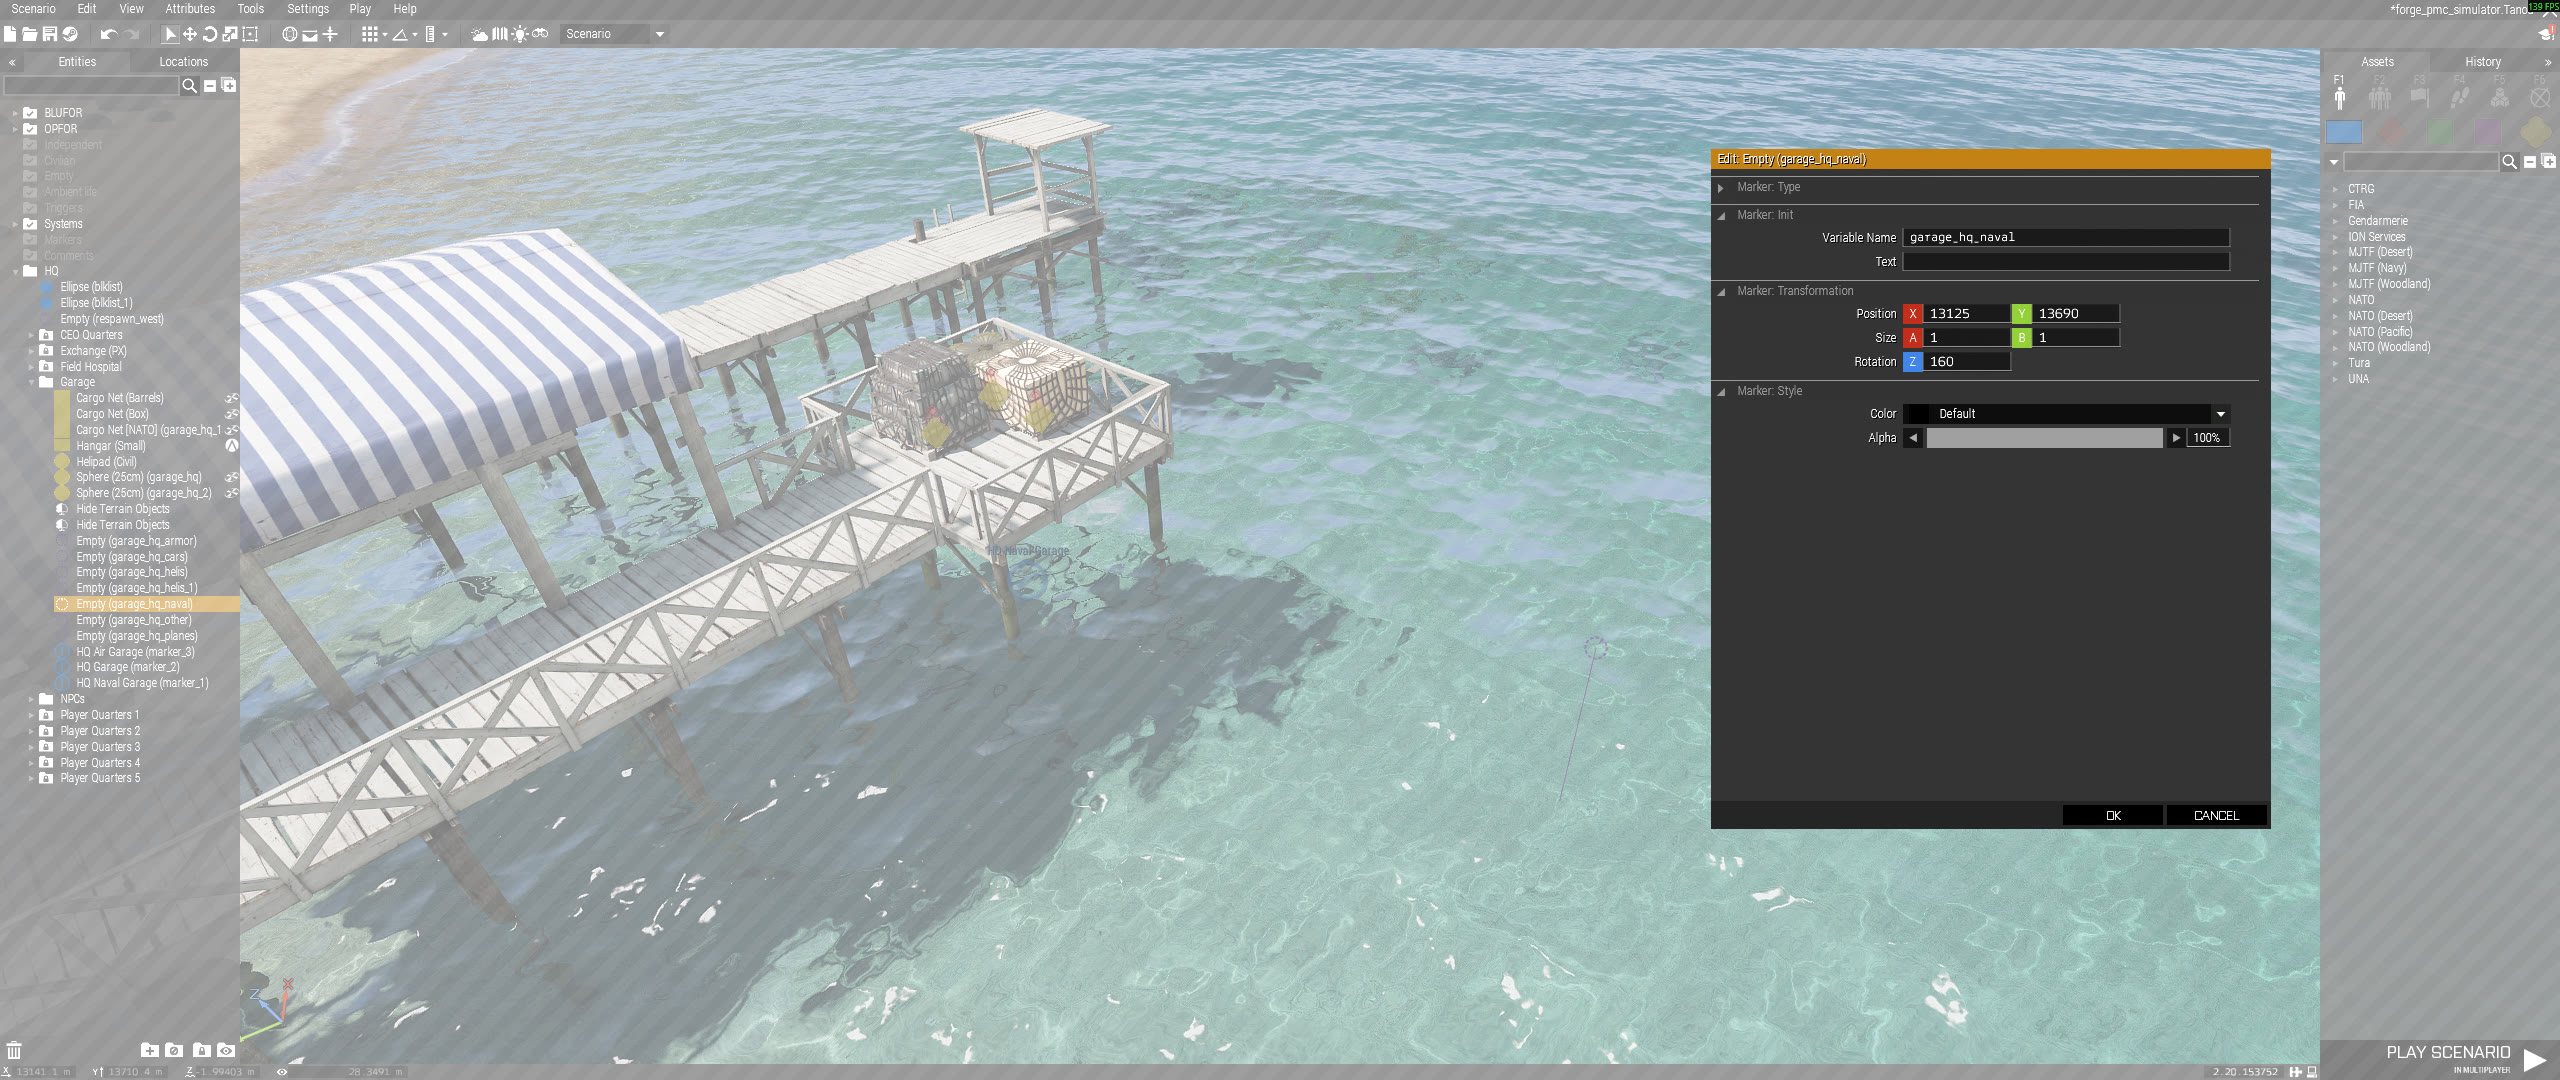Screen dimensions: 2560x1080
Task: Open the Scenario phase dropdown
Action: 614,34
